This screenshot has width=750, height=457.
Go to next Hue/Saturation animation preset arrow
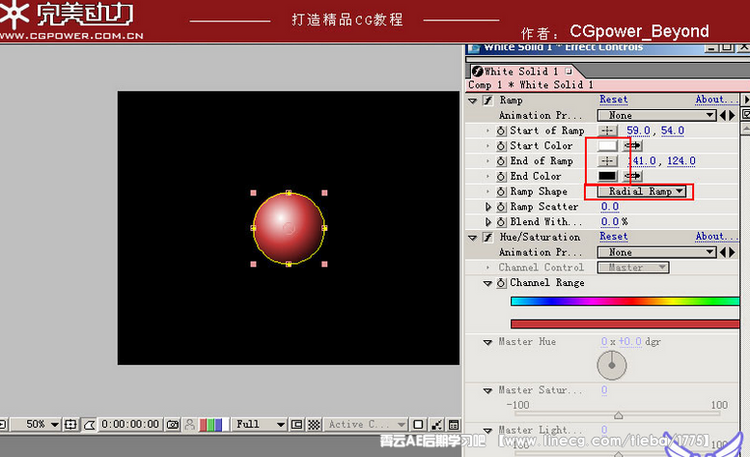point(731,252)
